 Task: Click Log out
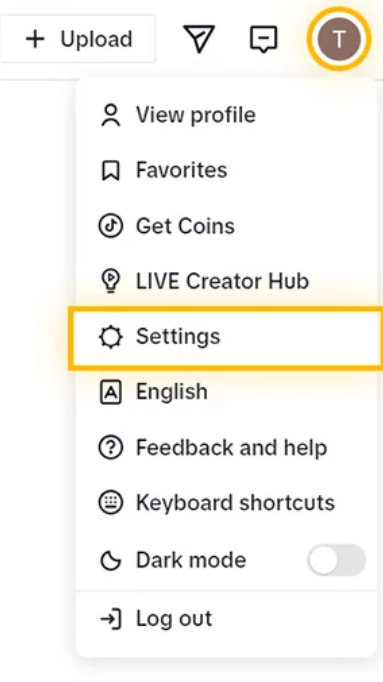coord(226,618)
